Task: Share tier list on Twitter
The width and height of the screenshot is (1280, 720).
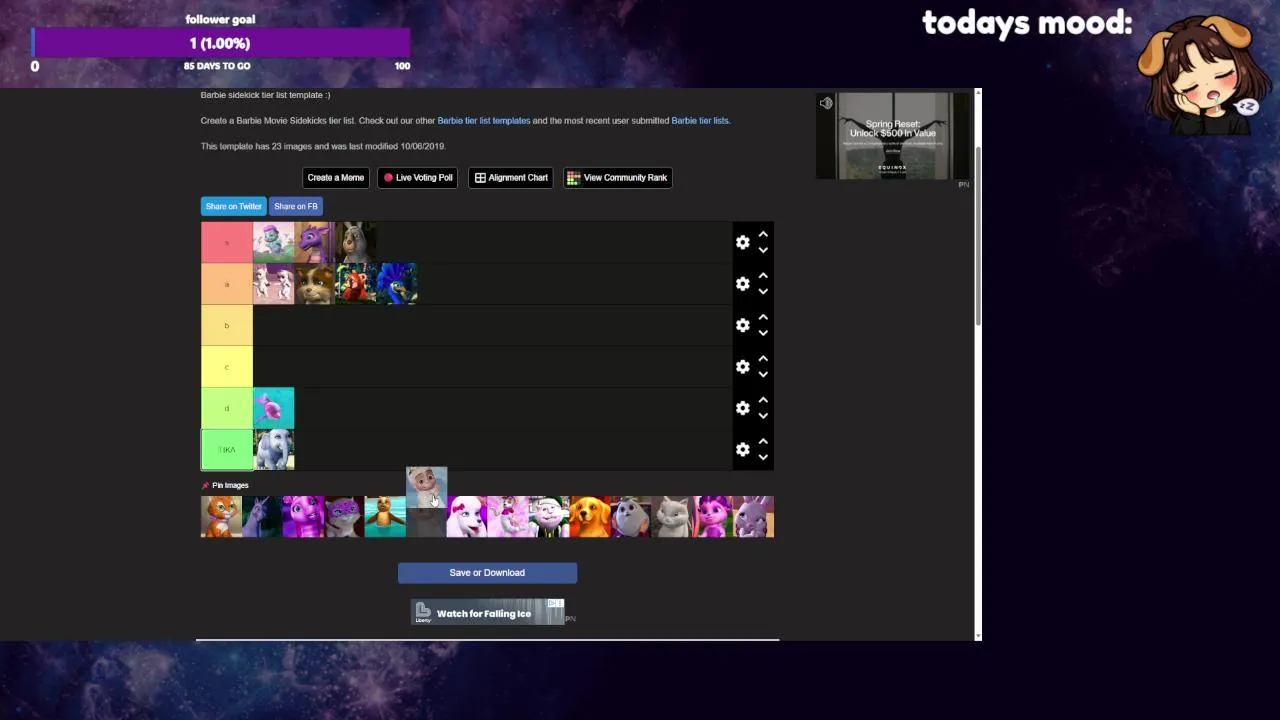Action: pyautogui.click(x=234, y=206)
